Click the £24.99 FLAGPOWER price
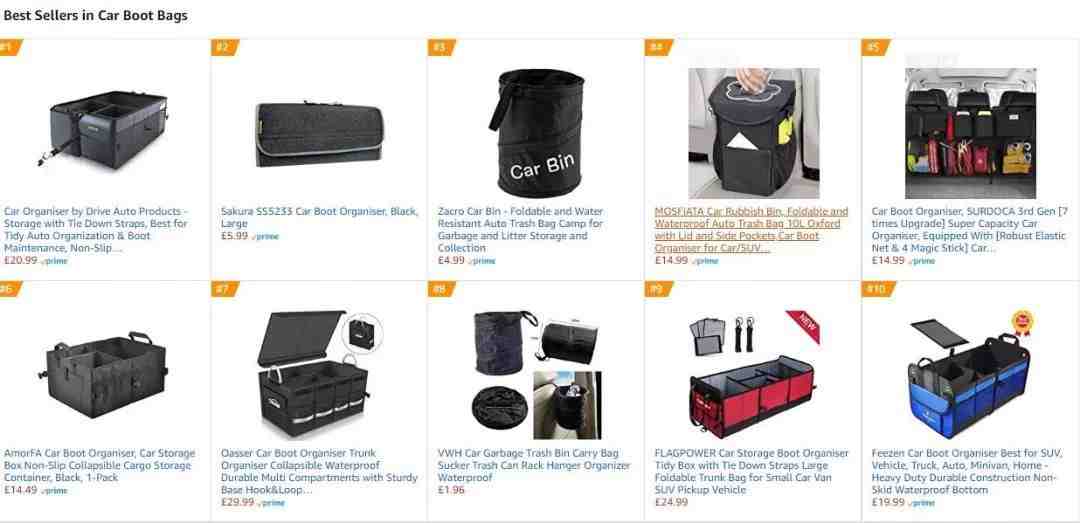This screenshot has width=1080, height=523. pos(671,502)
